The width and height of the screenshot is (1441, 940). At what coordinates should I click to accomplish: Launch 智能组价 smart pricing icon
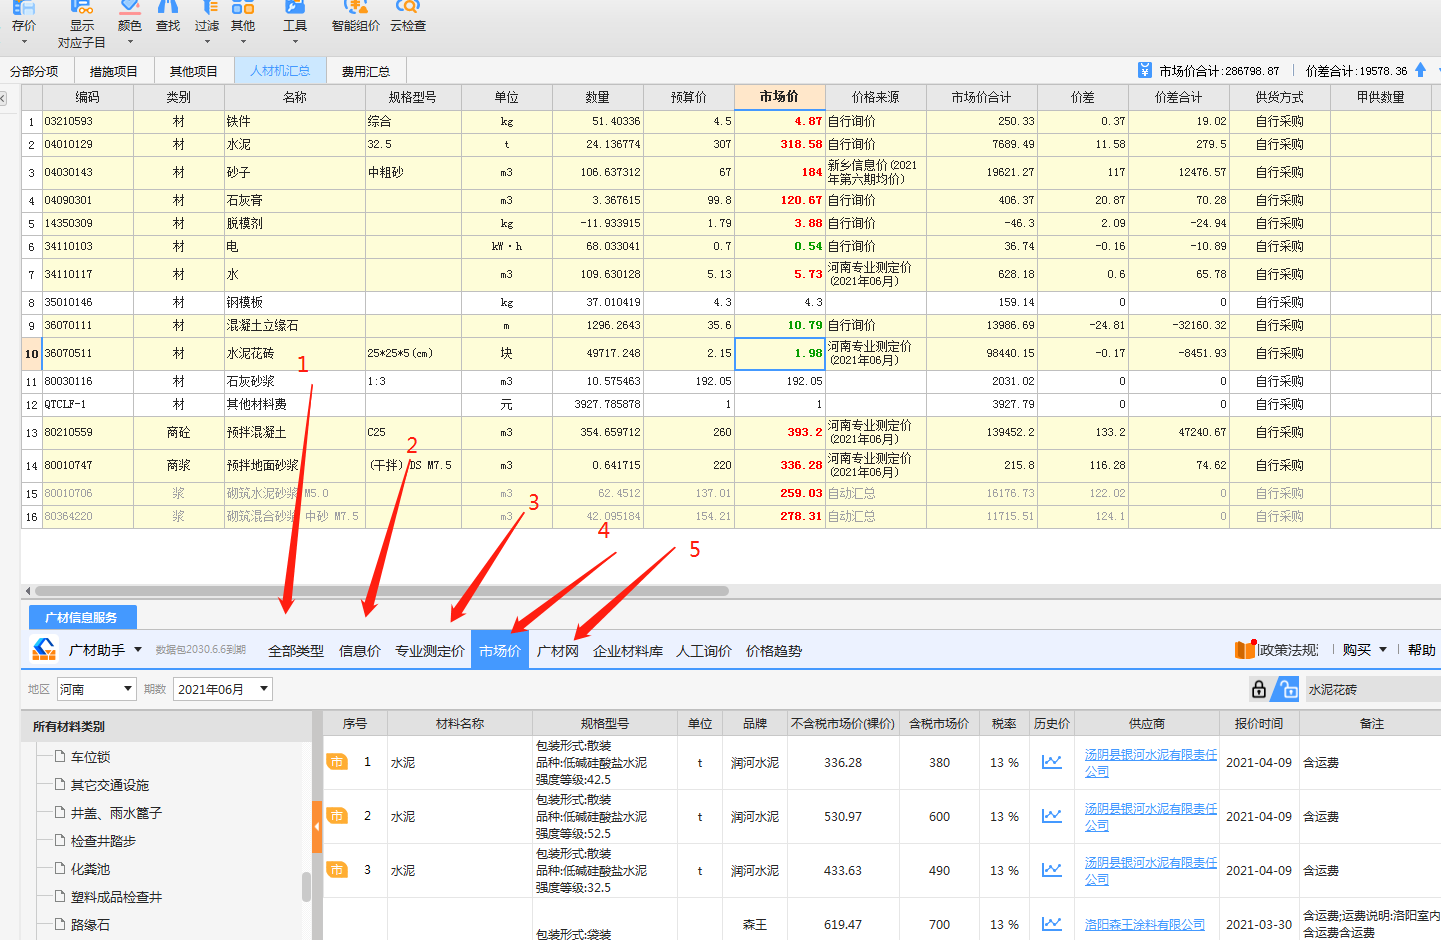tap(356, 8)
